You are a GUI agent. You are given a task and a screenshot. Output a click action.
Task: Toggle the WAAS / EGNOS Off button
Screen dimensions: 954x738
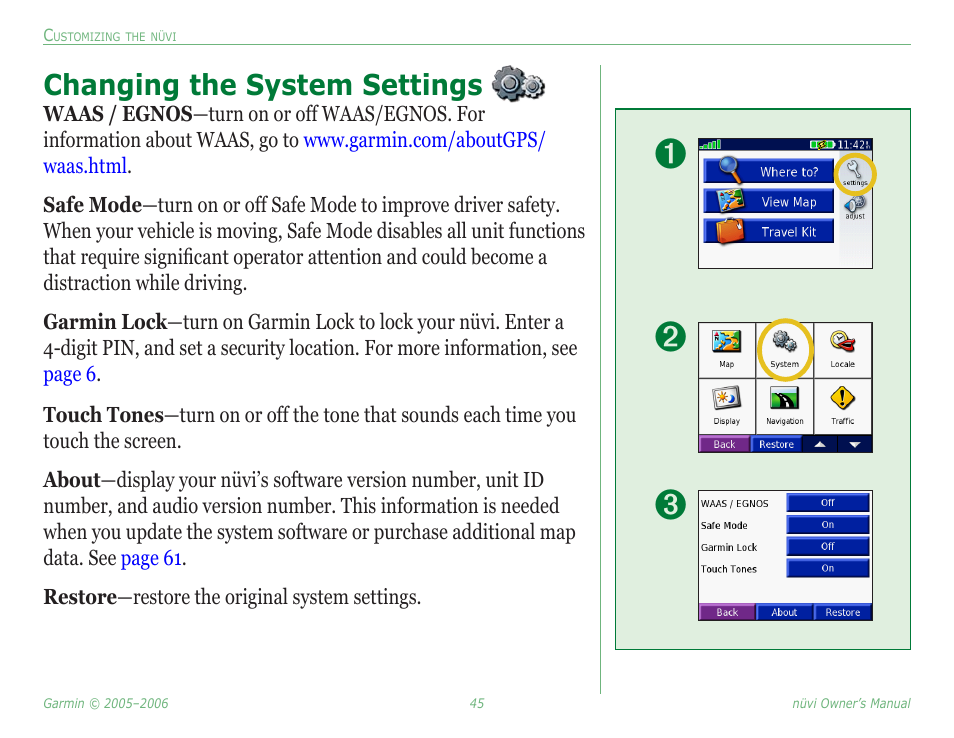click(827, 503)
